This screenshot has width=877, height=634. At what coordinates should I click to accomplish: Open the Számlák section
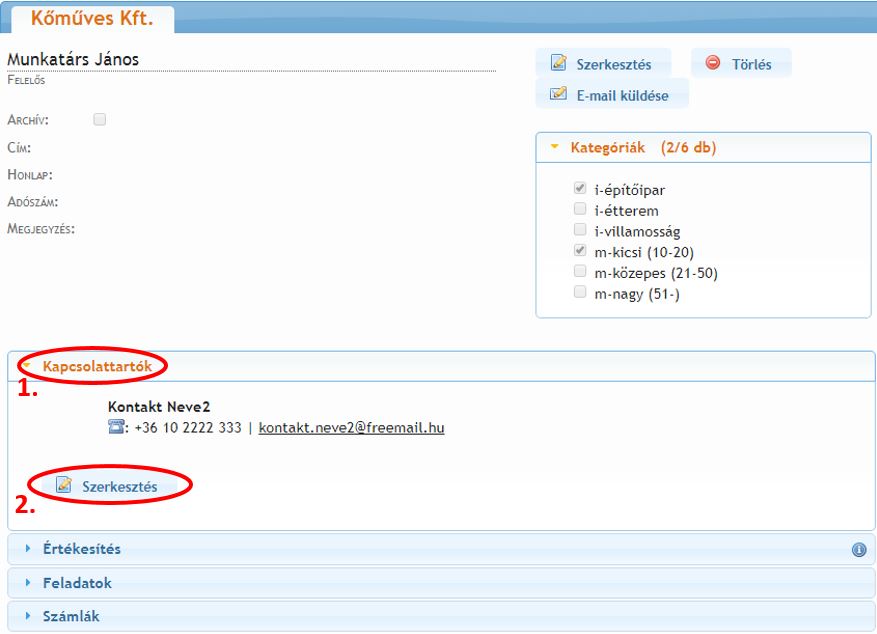coord(70,616)
